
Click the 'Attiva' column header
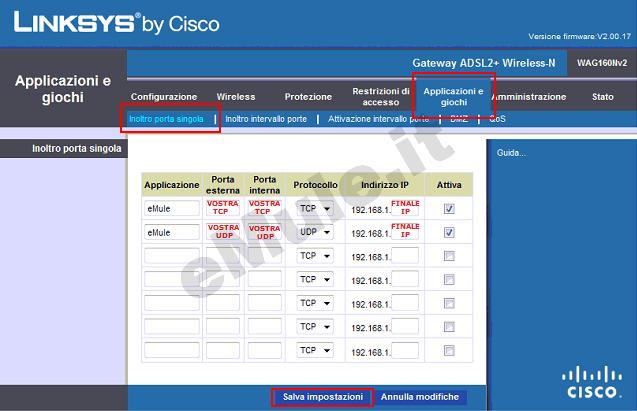point(449,185)
